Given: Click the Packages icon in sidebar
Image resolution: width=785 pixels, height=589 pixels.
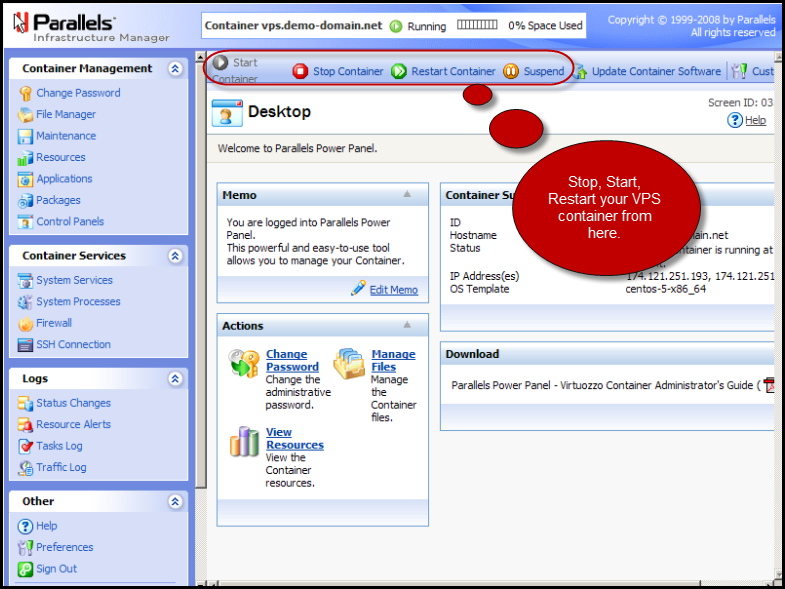Looking at the screenshot, I should pyautogui.click(x=25, y=201).
